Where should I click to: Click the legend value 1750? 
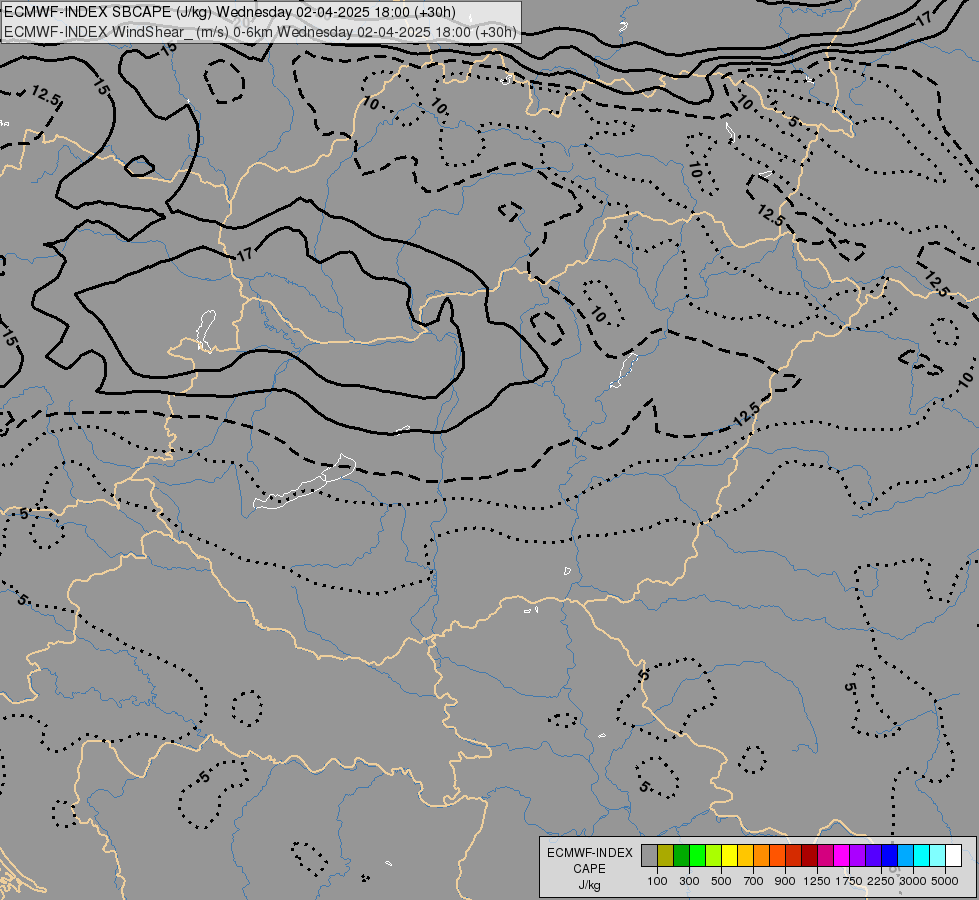[849, 881]
